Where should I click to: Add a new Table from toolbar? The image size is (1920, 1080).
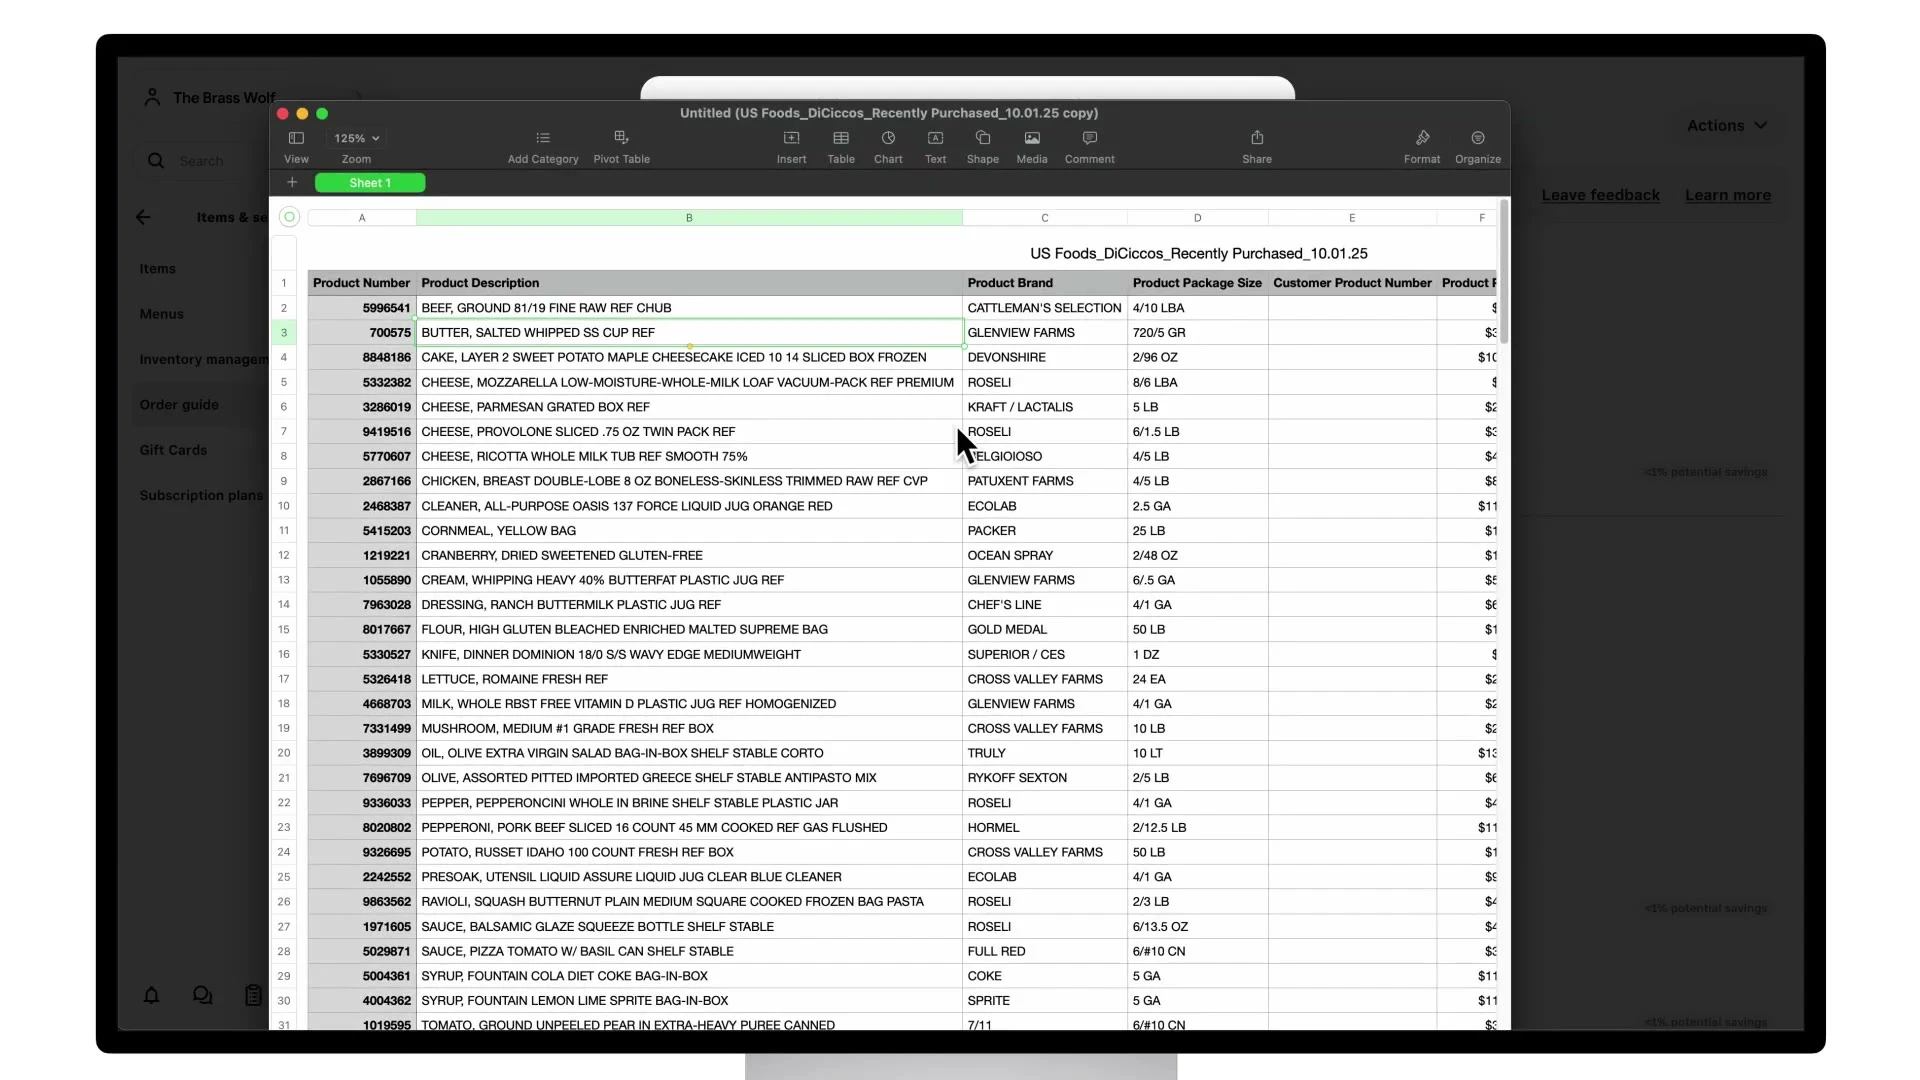pyautogui.click(x=841, y=139)
